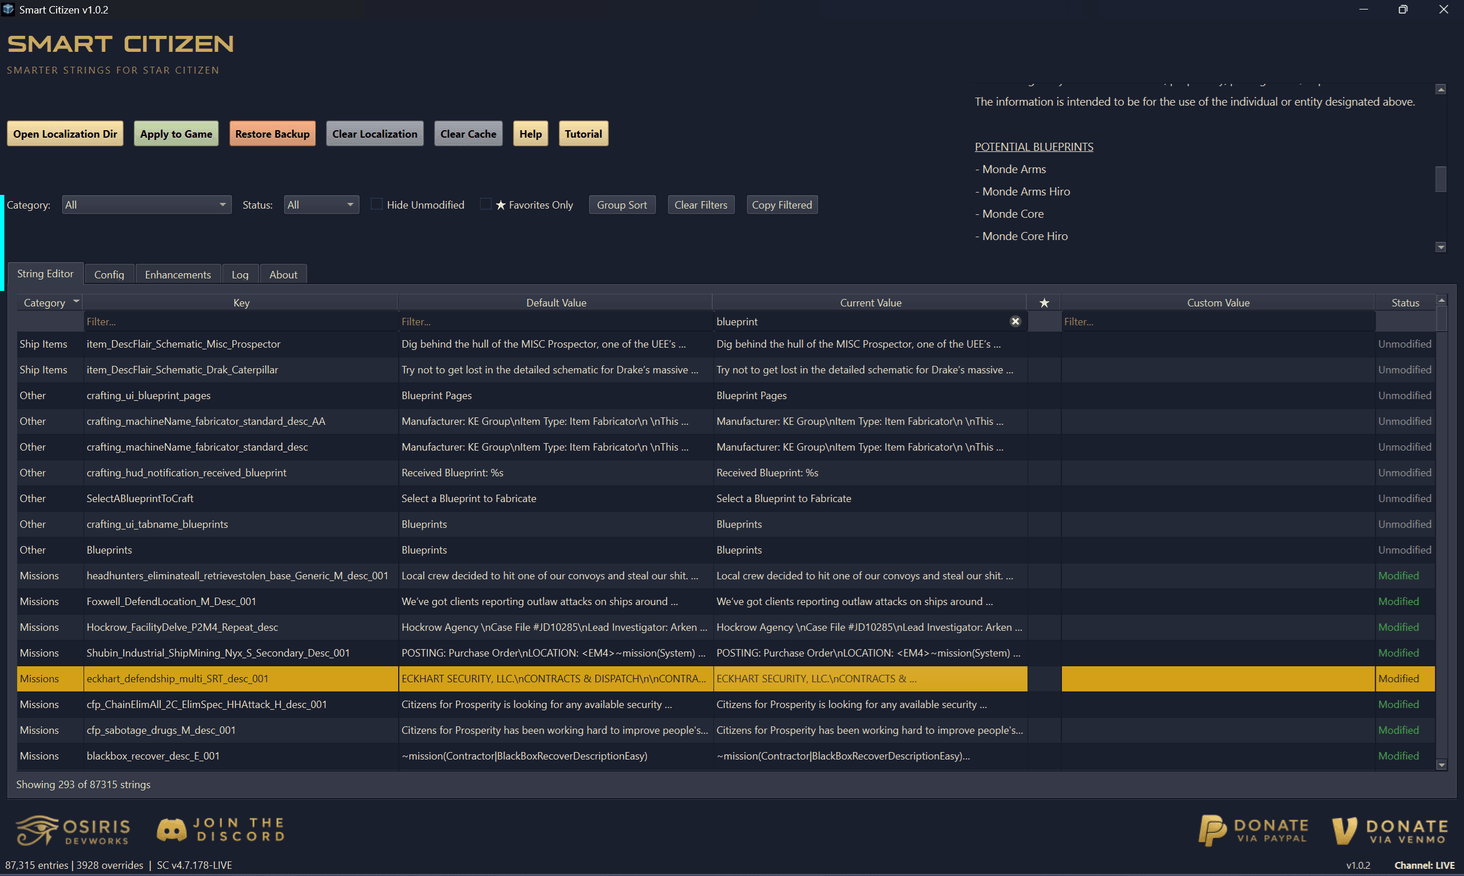Click the Clear Filters button
The image size is (1464, 876).
coord(701,205)
